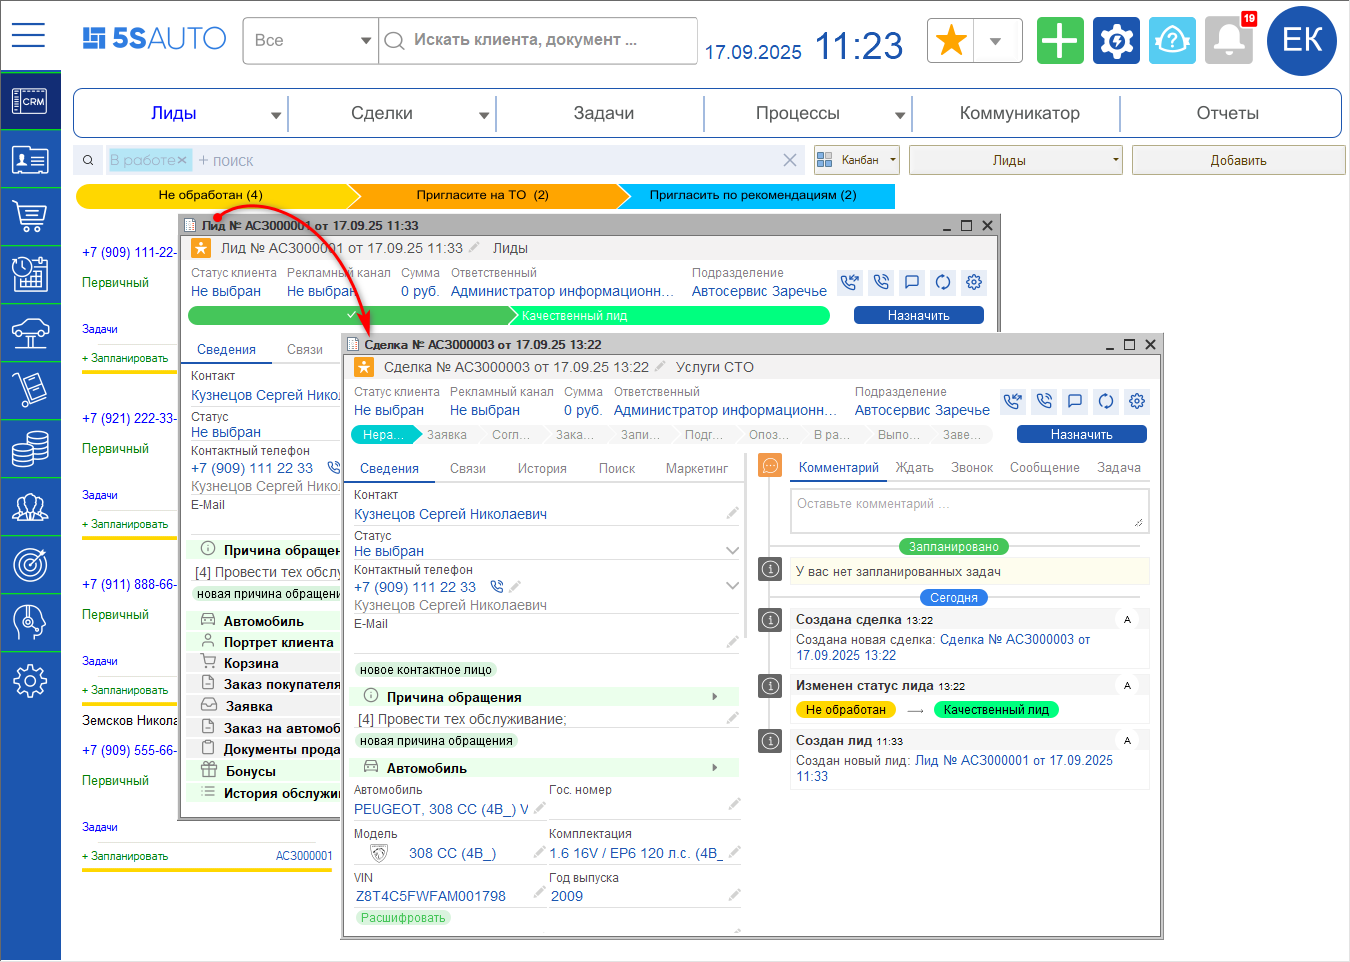Click the favorites star icon
The height and width of the screenshot is (962, 1350).
(x=951, y=41)
